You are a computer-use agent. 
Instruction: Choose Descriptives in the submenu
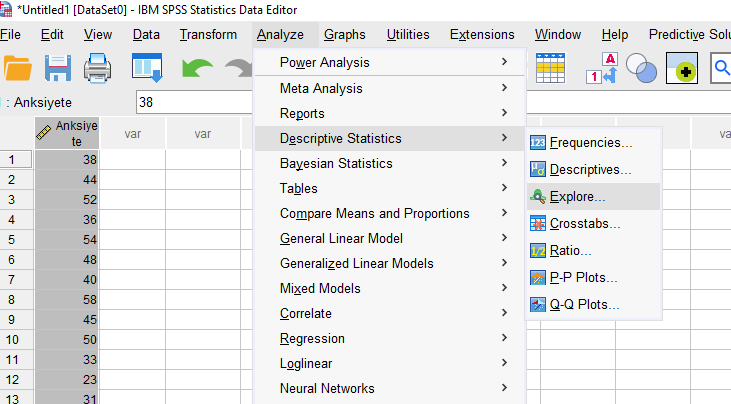pyautogui.click(x=590, y=170)
